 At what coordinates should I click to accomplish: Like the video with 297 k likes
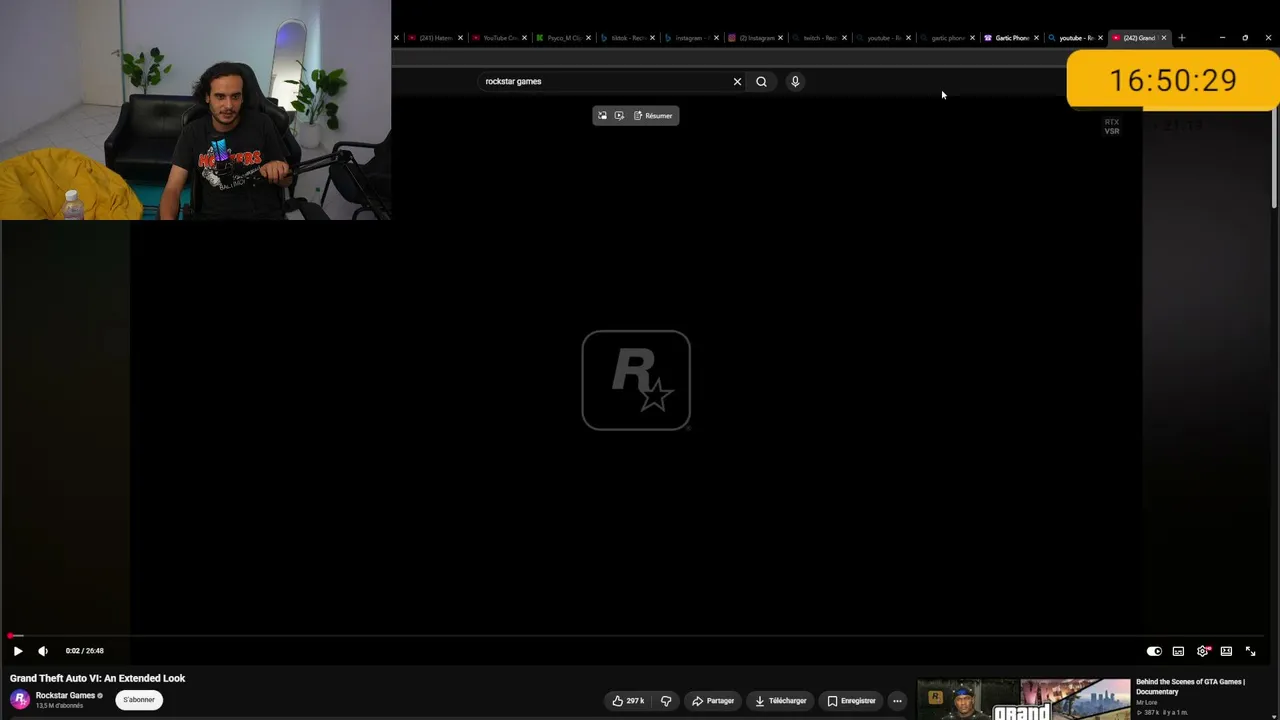(628, 701)
